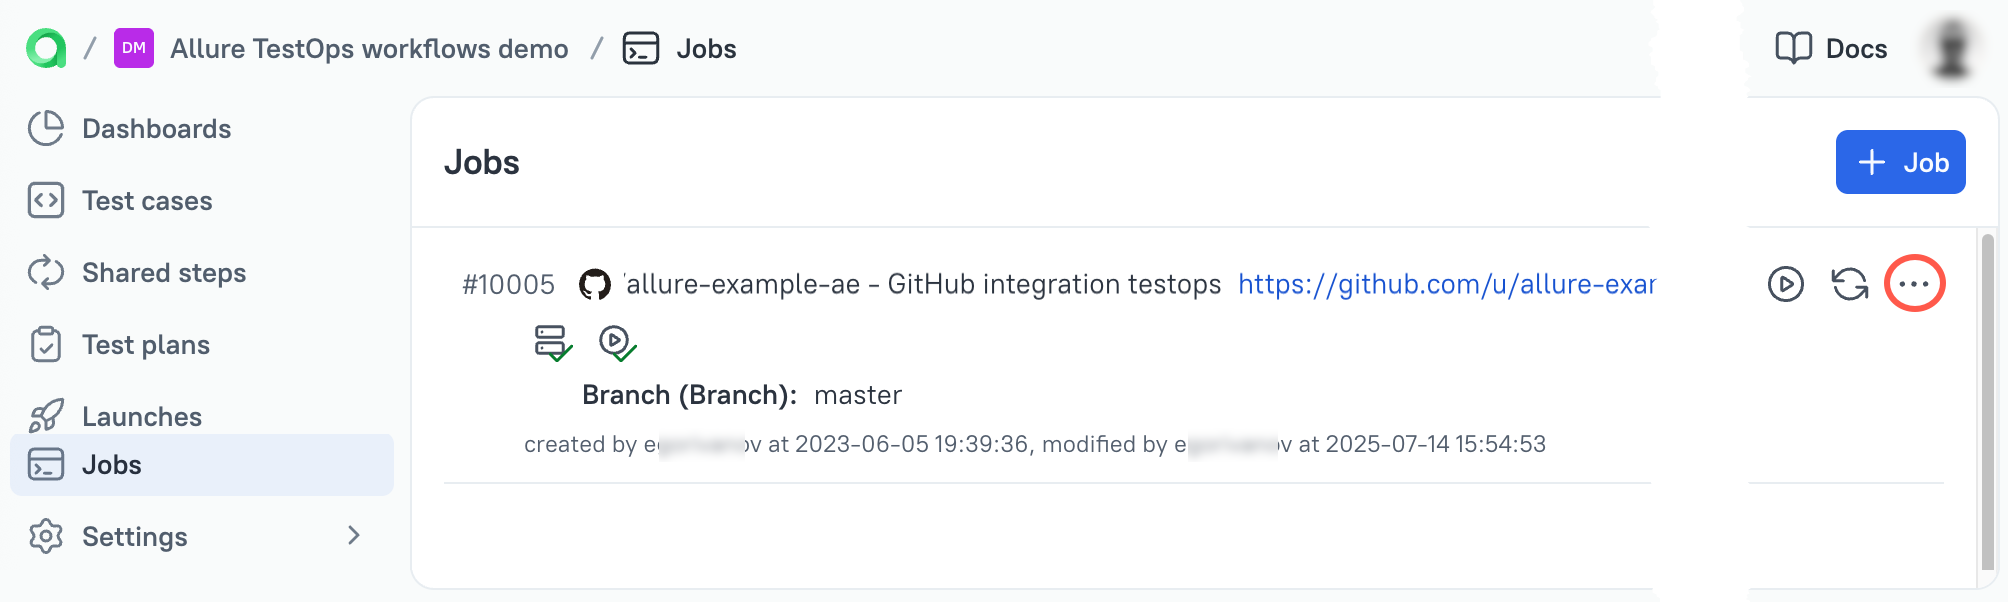Click the run job play icon
The height and width of the screenshot is (602, 2008).
tap(1785, 284)
